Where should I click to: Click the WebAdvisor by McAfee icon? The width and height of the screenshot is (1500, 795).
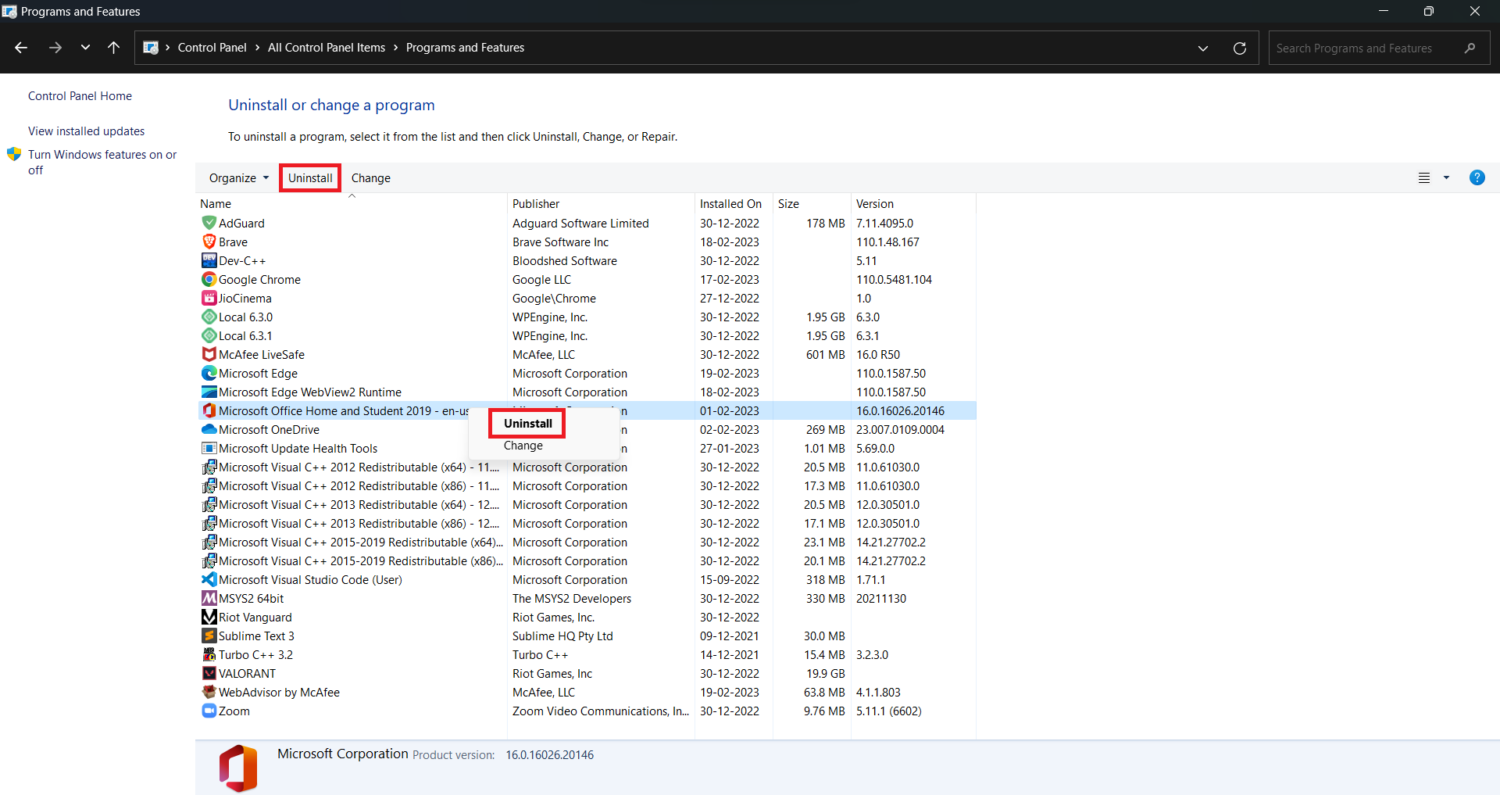209,692
